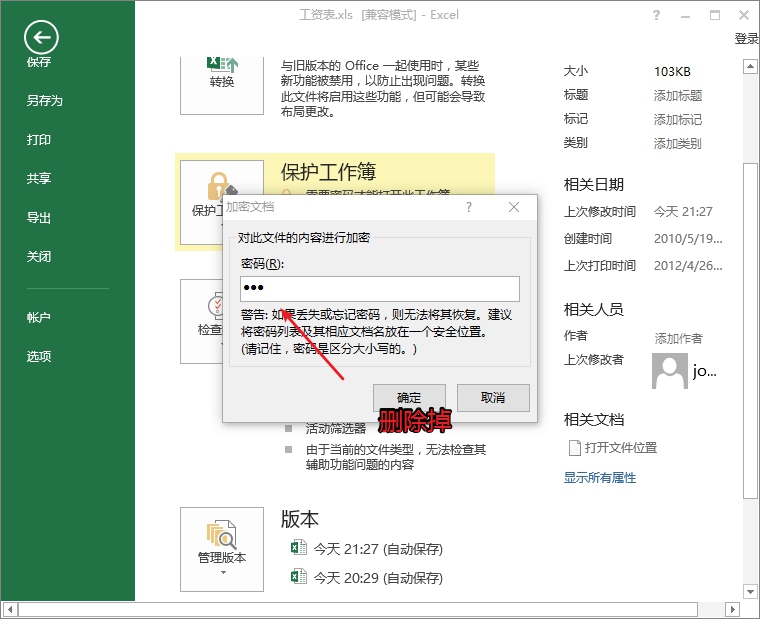Click the 保护工作簿 heading text

click(329, 172)
